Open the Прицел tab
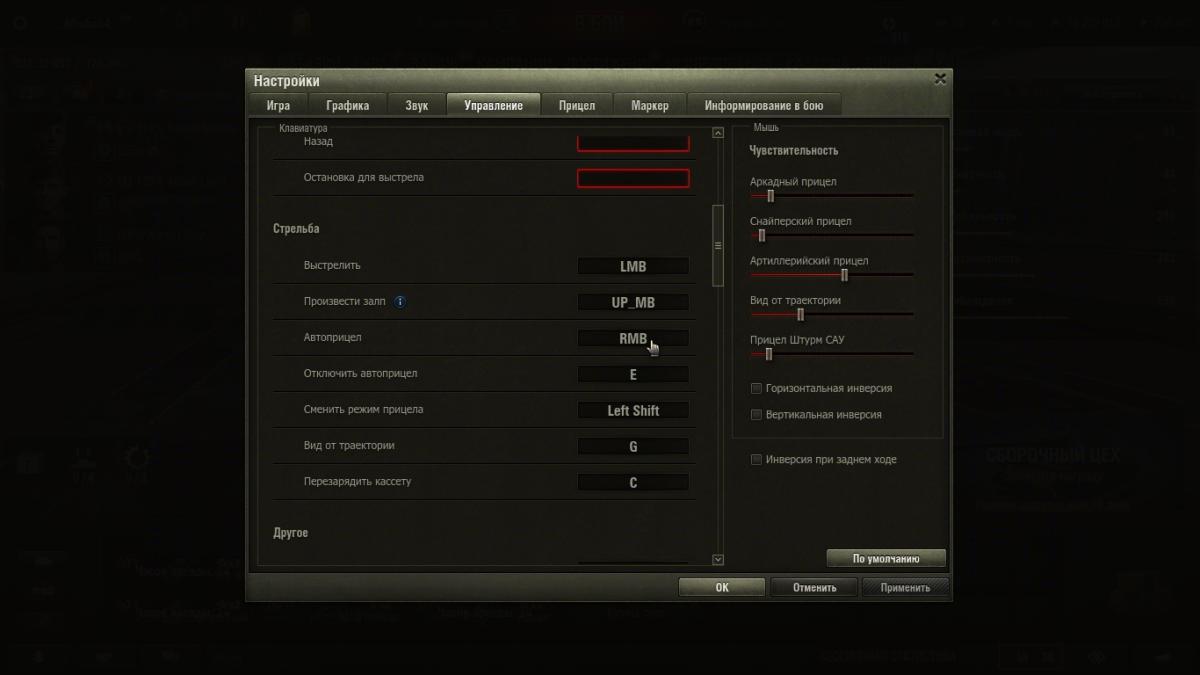 point(577,105)
